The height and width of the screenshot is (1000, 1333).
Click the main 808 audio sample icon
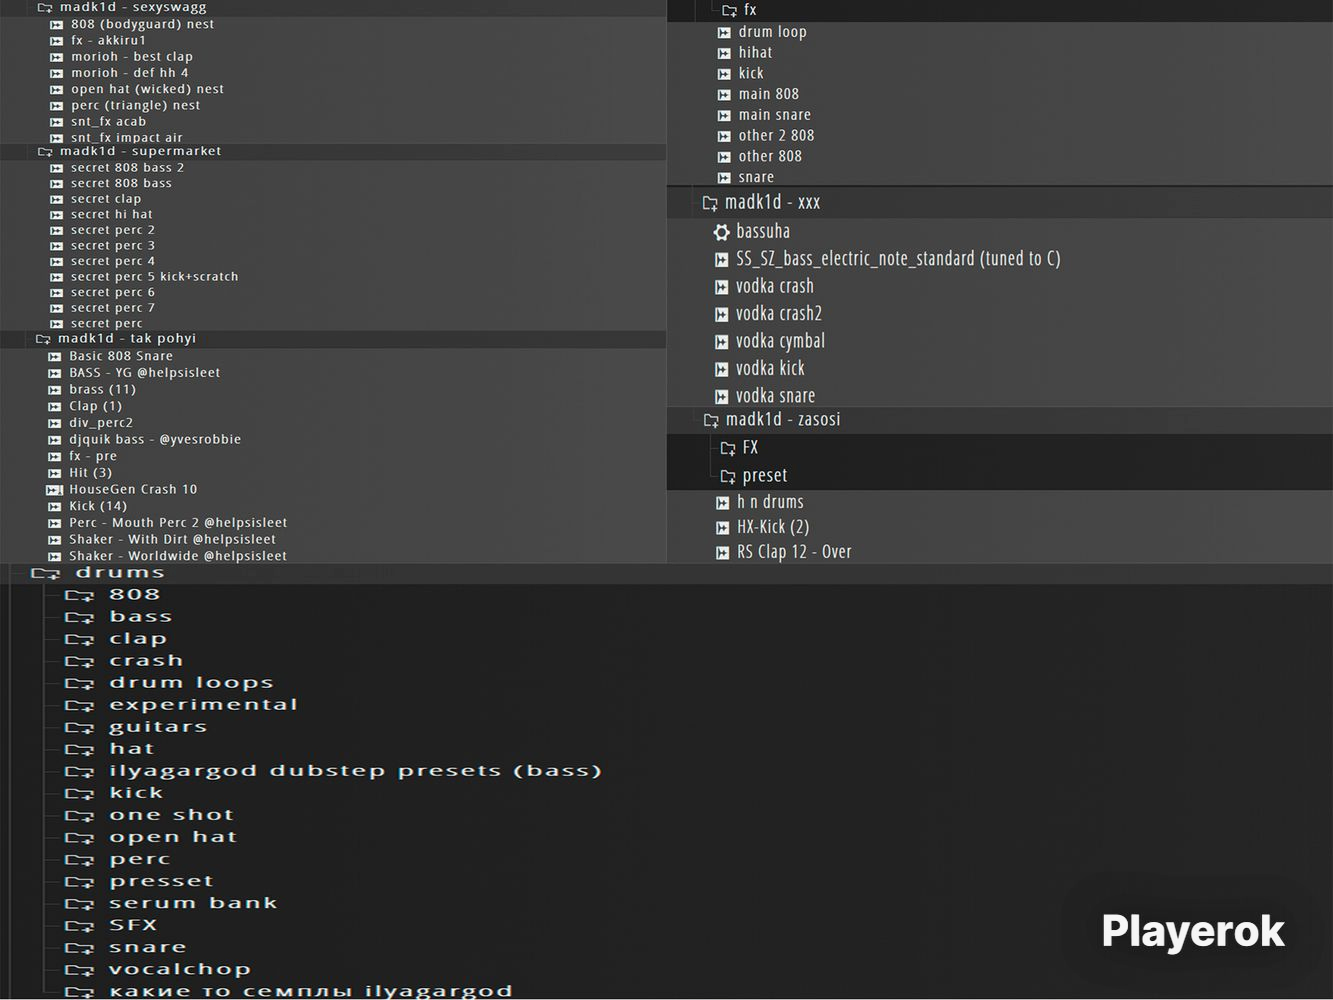click(724, 95)
